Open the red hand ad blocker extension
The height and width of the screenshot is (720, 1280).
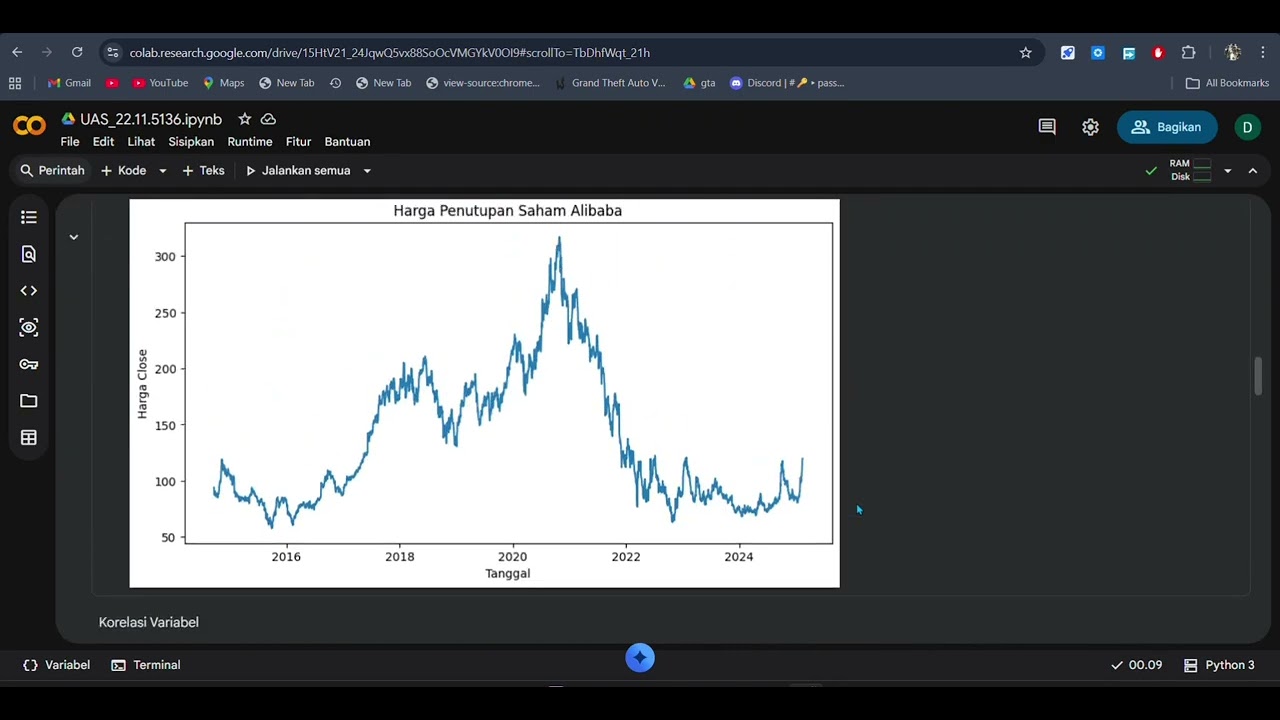point(1158,53)
